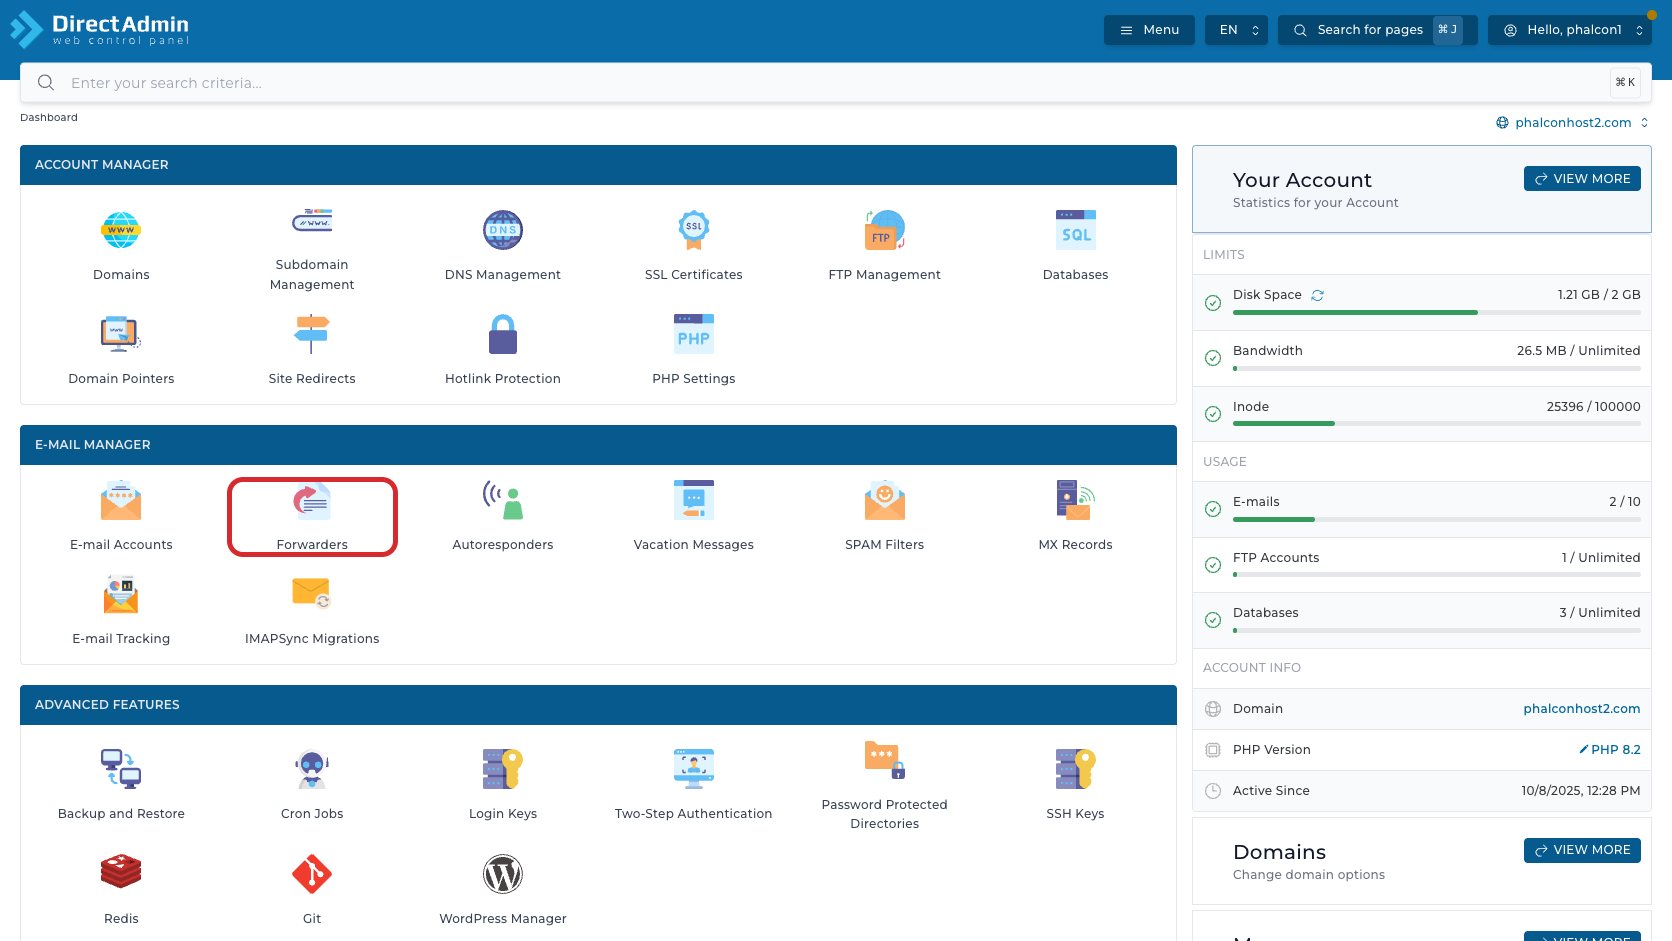Open Domain Pointers
The image size is (1672, 941).
tap(121, 351)
